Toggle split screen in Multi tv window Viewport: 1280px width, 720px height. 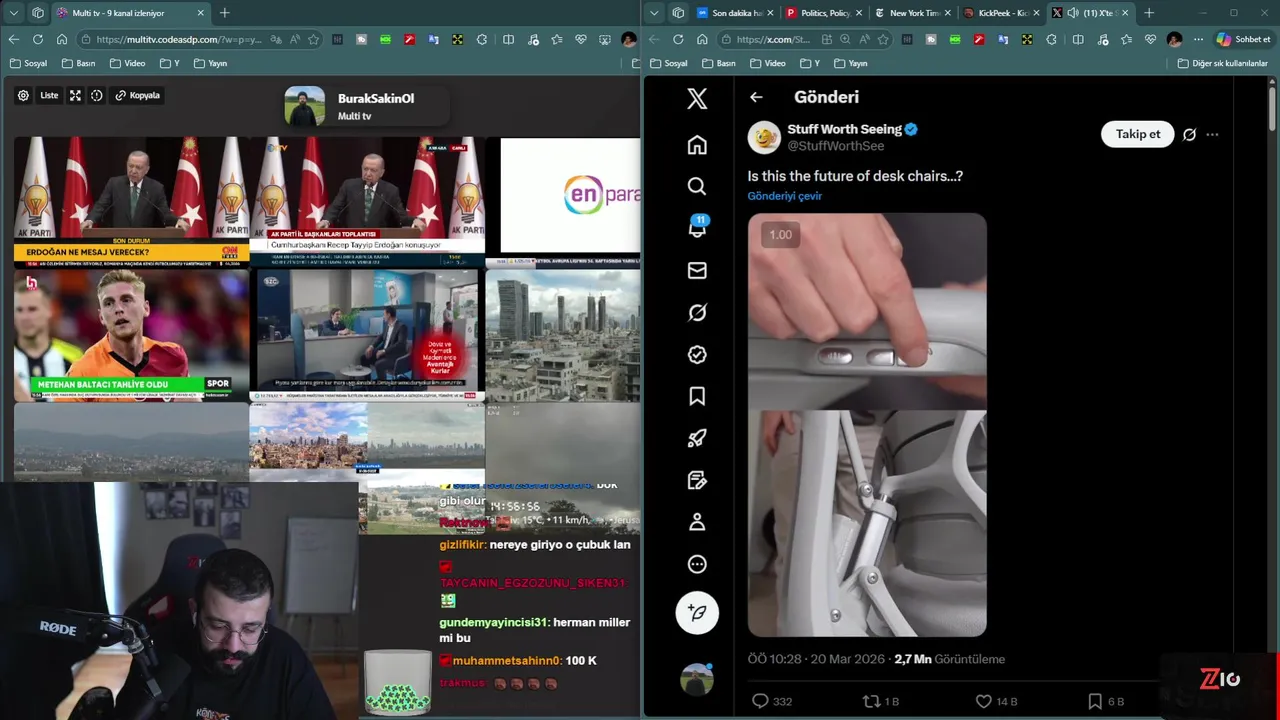click(508, 39)
